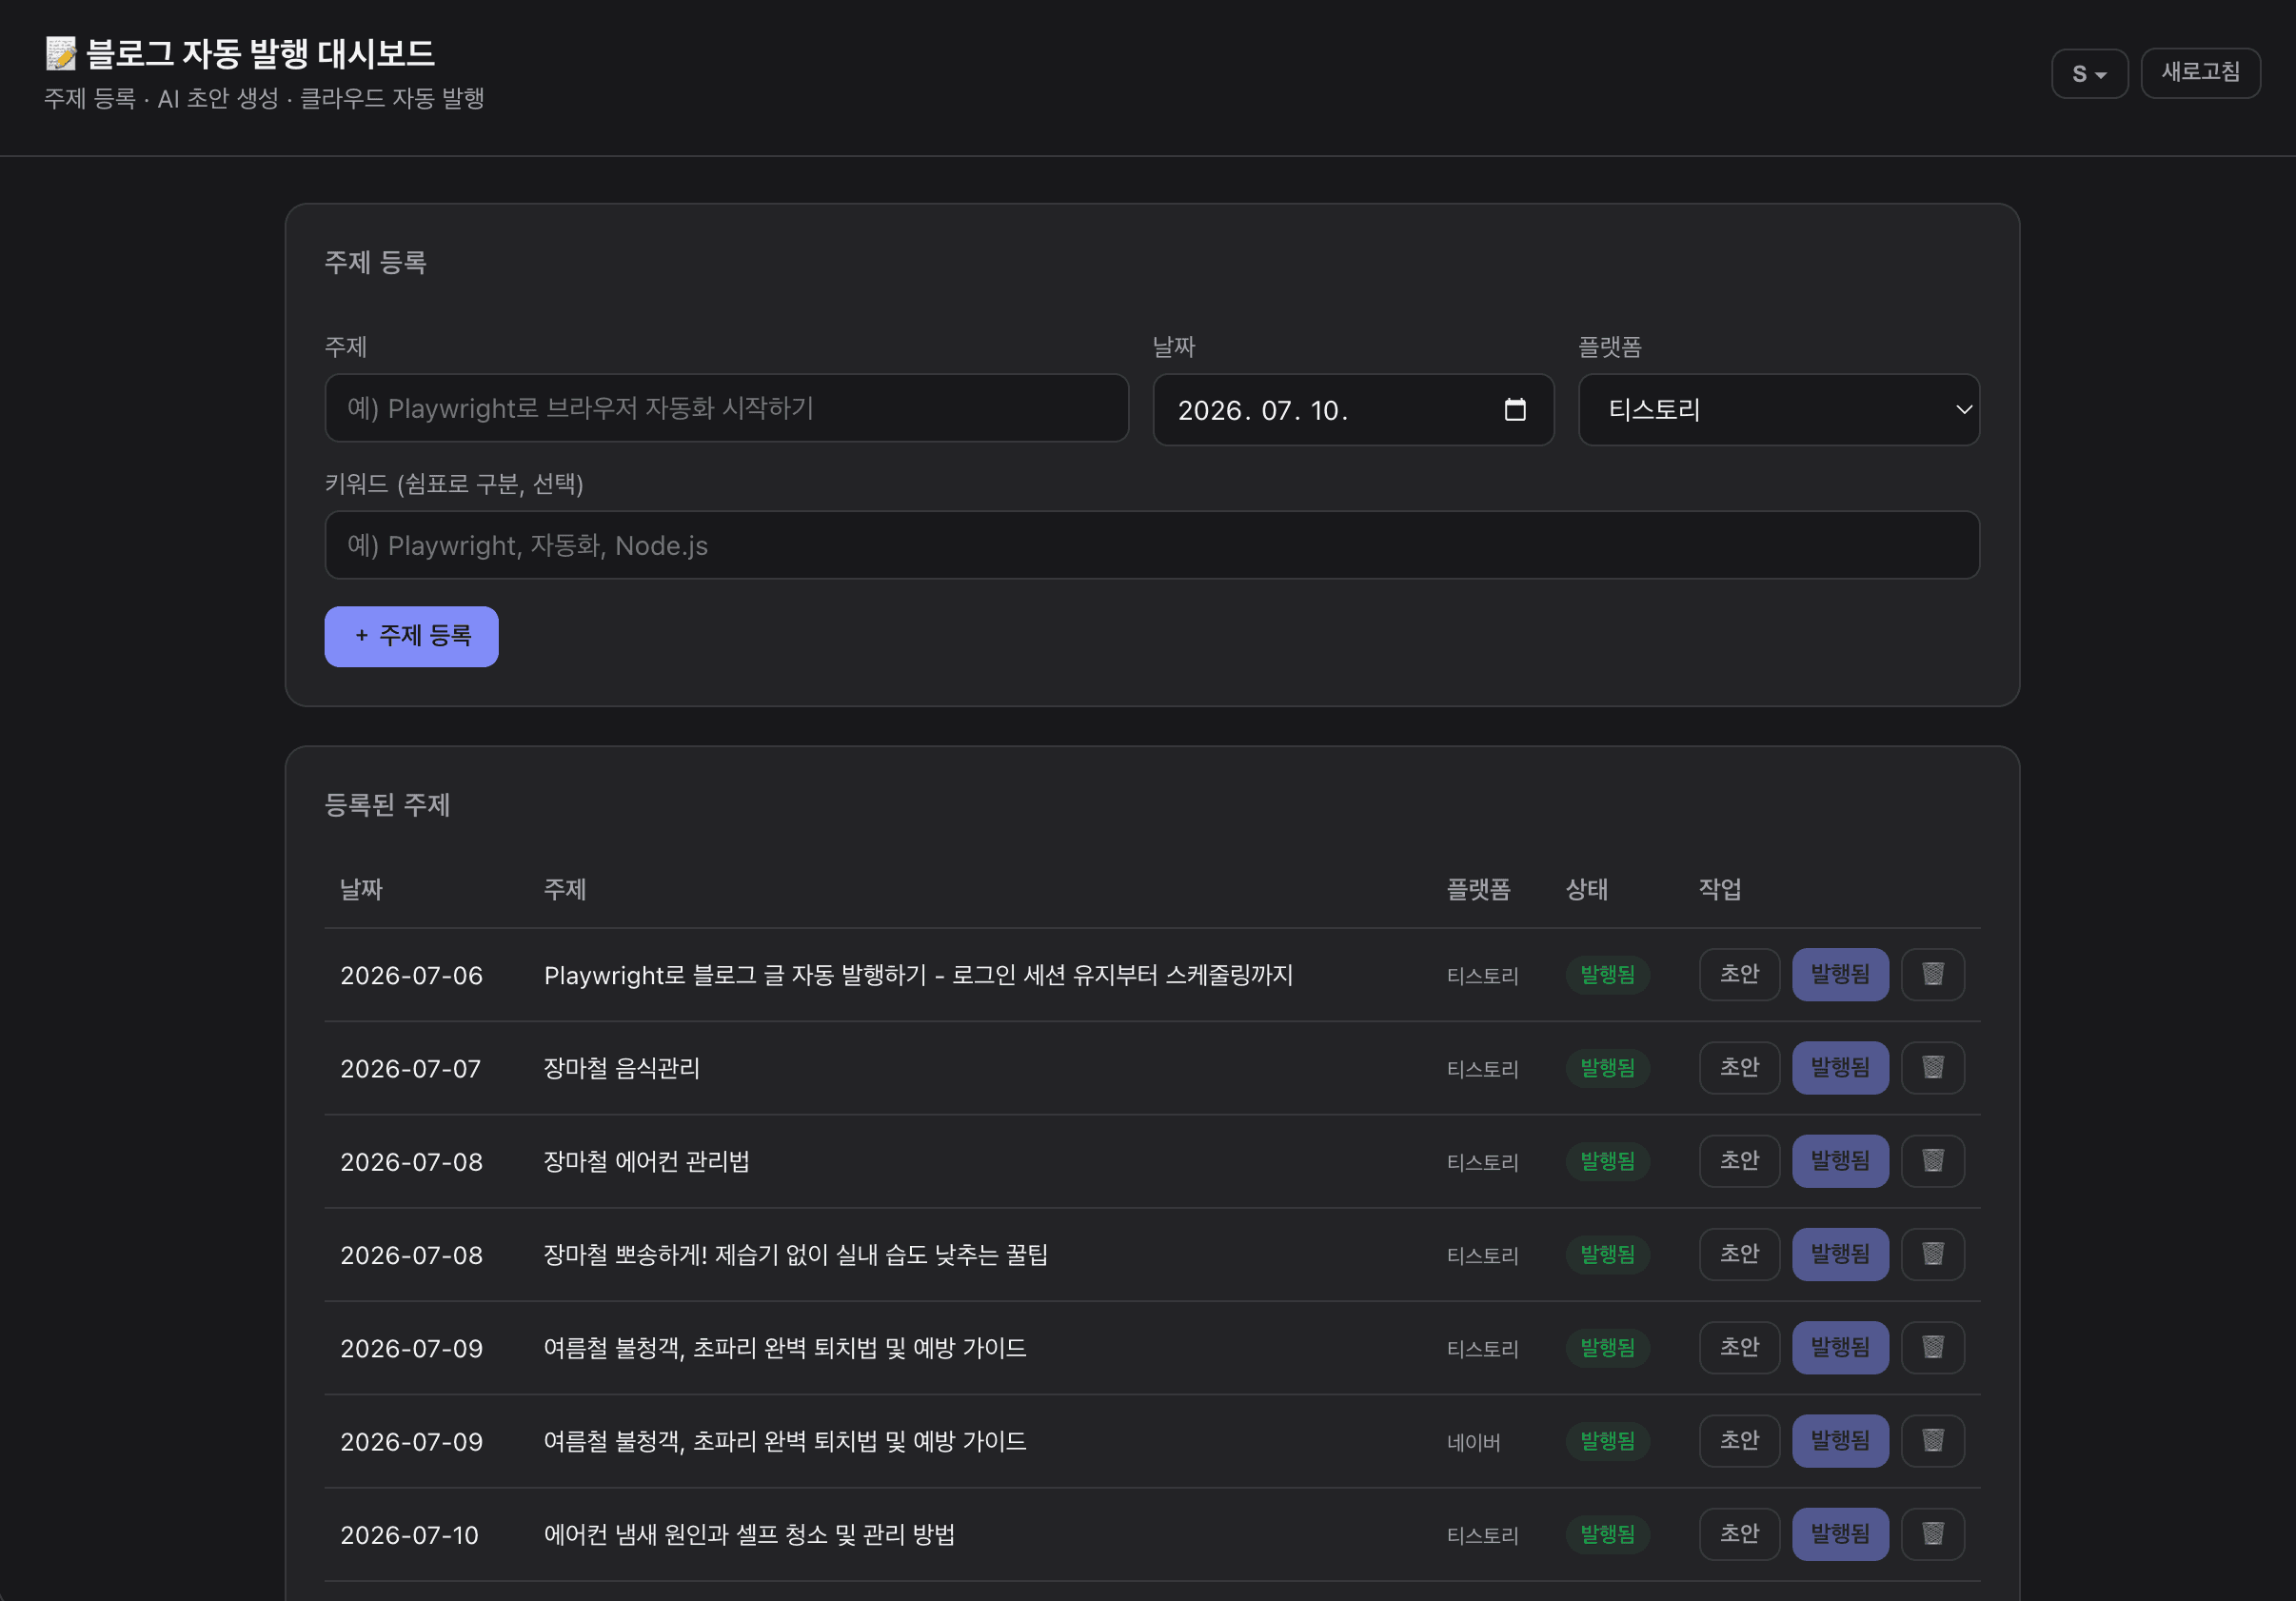The height and width of the screenshot is (1601, 2296).
Task: Focus the 키워드 input field
Action: 1152,545
